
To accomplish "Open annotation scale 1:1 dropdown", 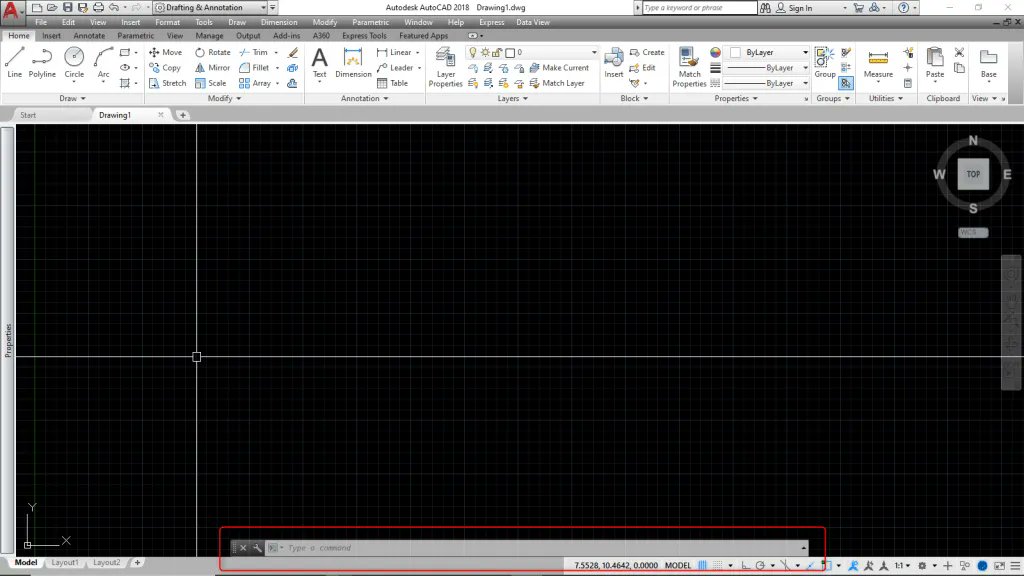I will point(902,566).
